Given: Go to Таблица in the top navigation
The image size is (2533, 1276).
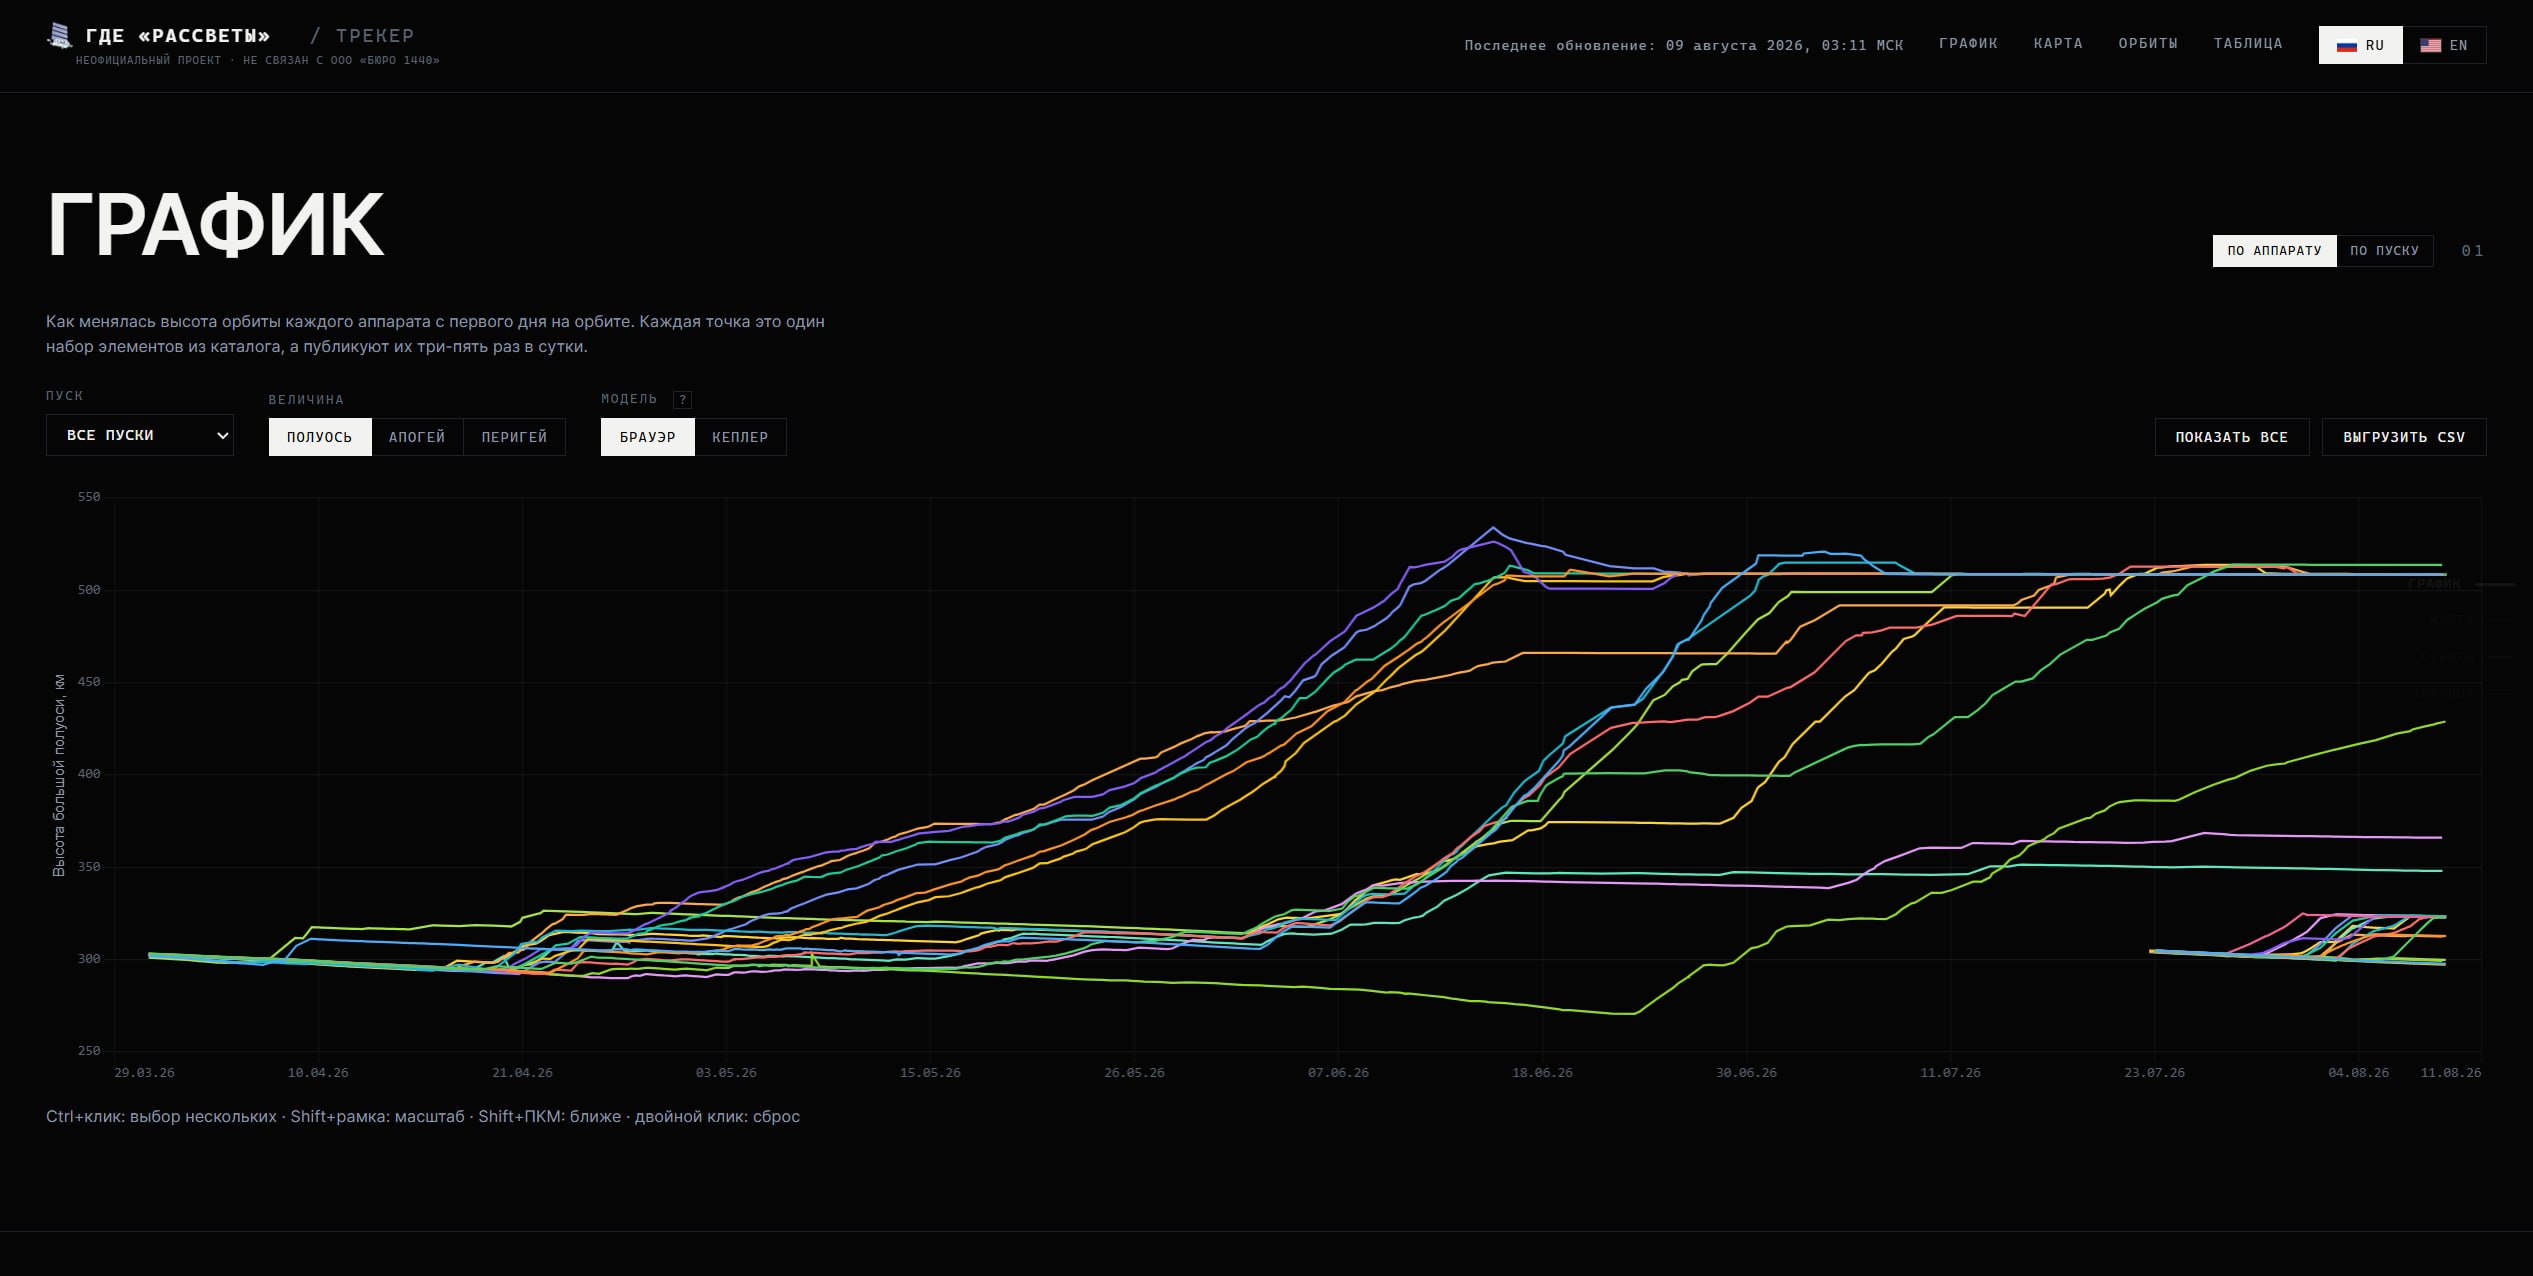Looking at the screenshot, I should pyautogui.click(x=2248, y=44).
